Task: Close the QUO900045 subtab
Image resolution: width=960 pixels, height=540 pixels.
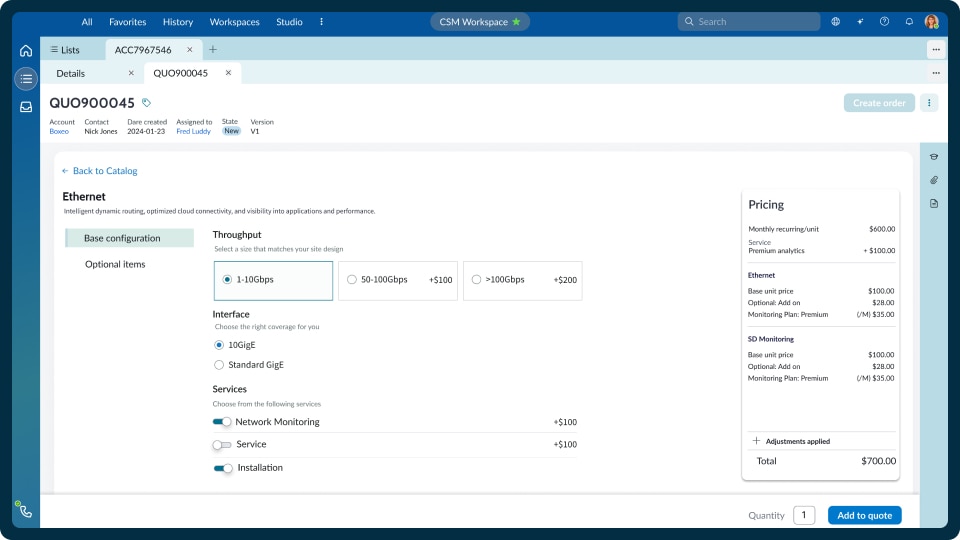Action: click(x=228, y=73)
